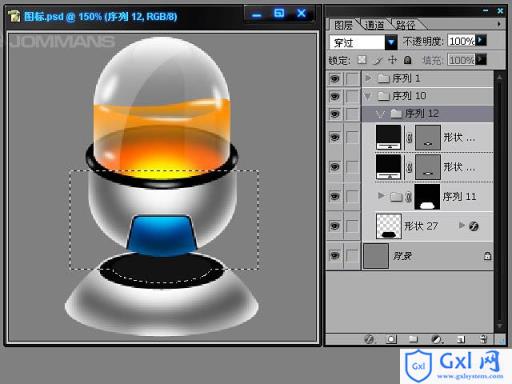Toggle visibility of 背景 layer

(x=334, y=256)
